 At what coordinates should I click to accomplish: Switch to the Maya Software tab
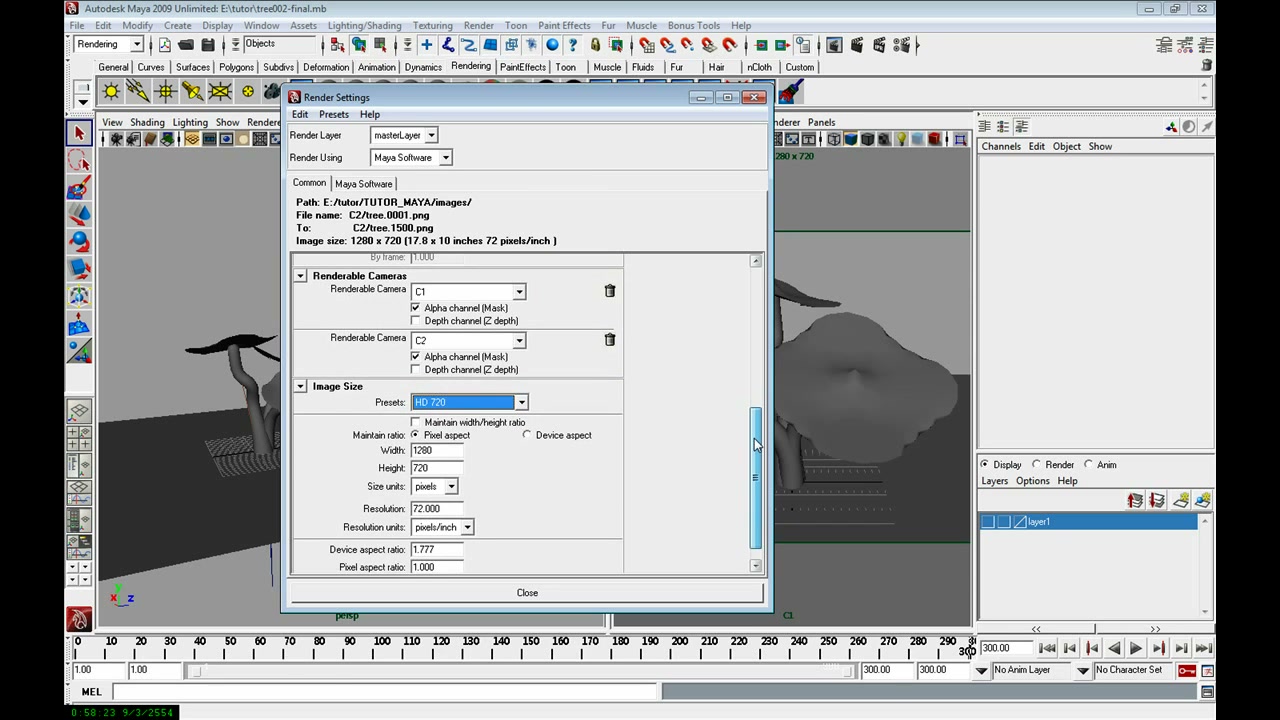click(364, 184)
